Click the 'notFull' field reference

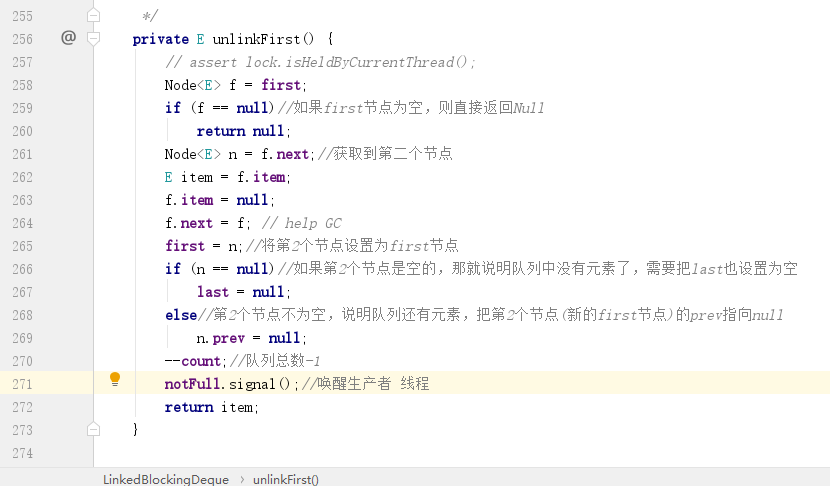(x=192, y=384)
